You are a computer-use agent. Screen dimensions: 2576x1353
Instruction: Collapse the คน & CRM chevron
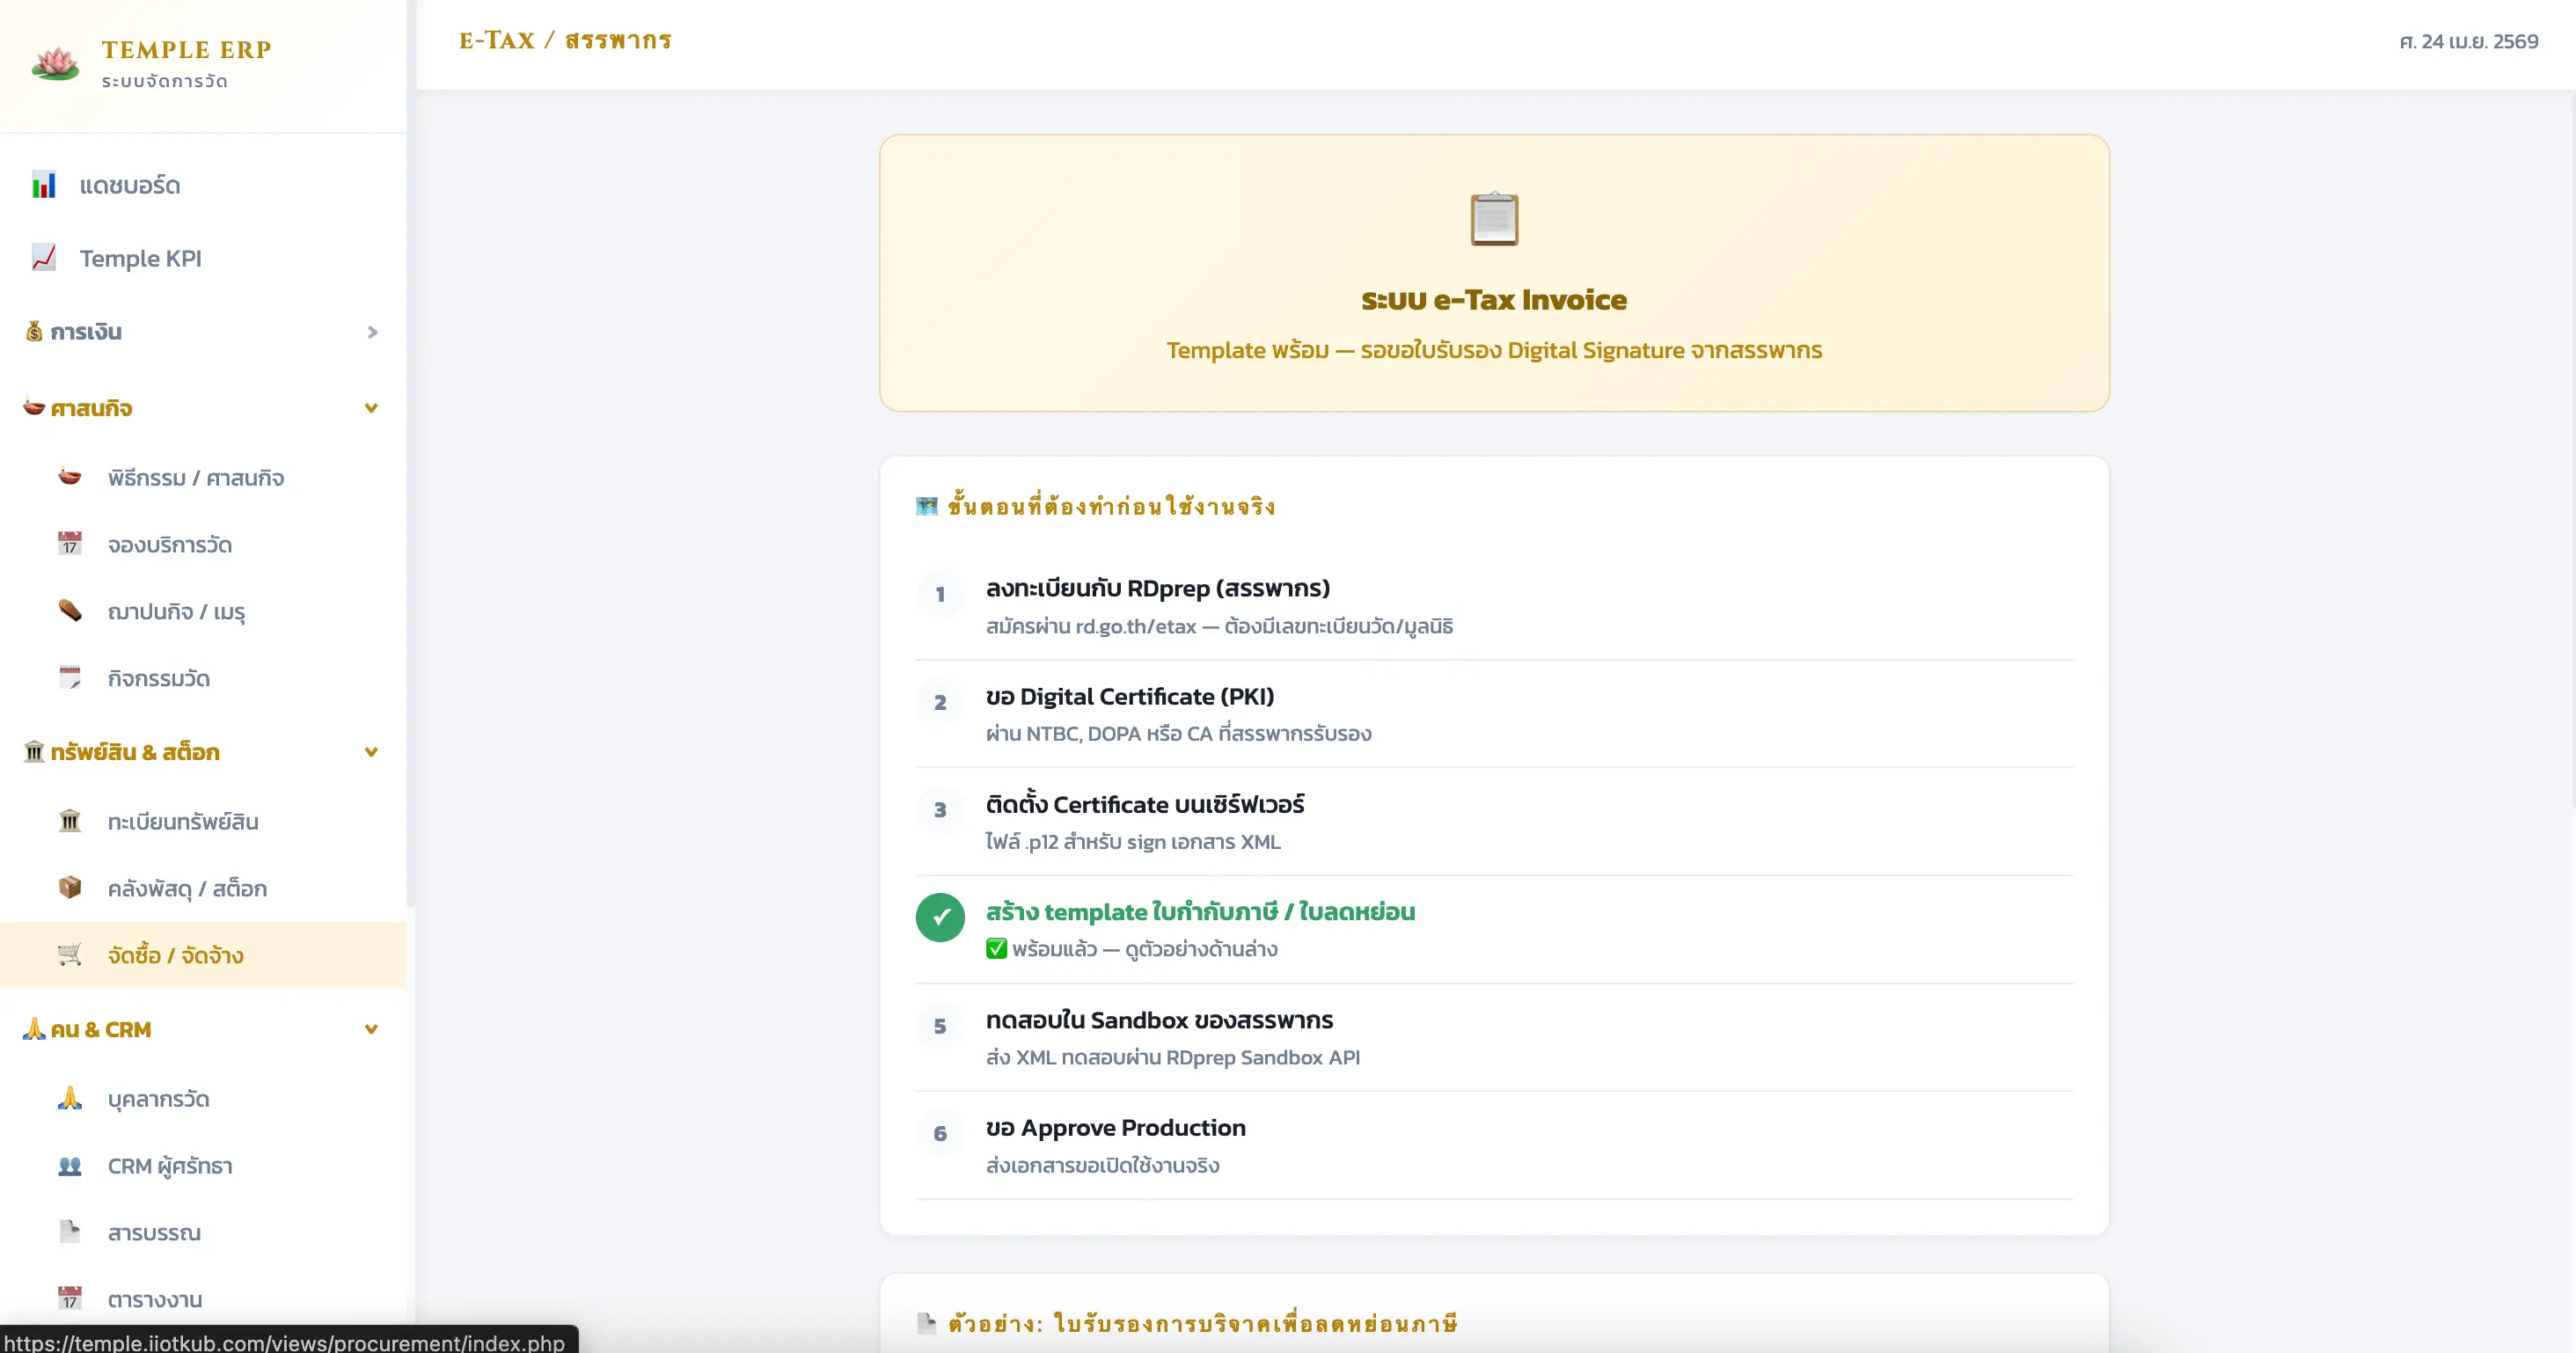pyautogui.click(x=371, y=1029)
